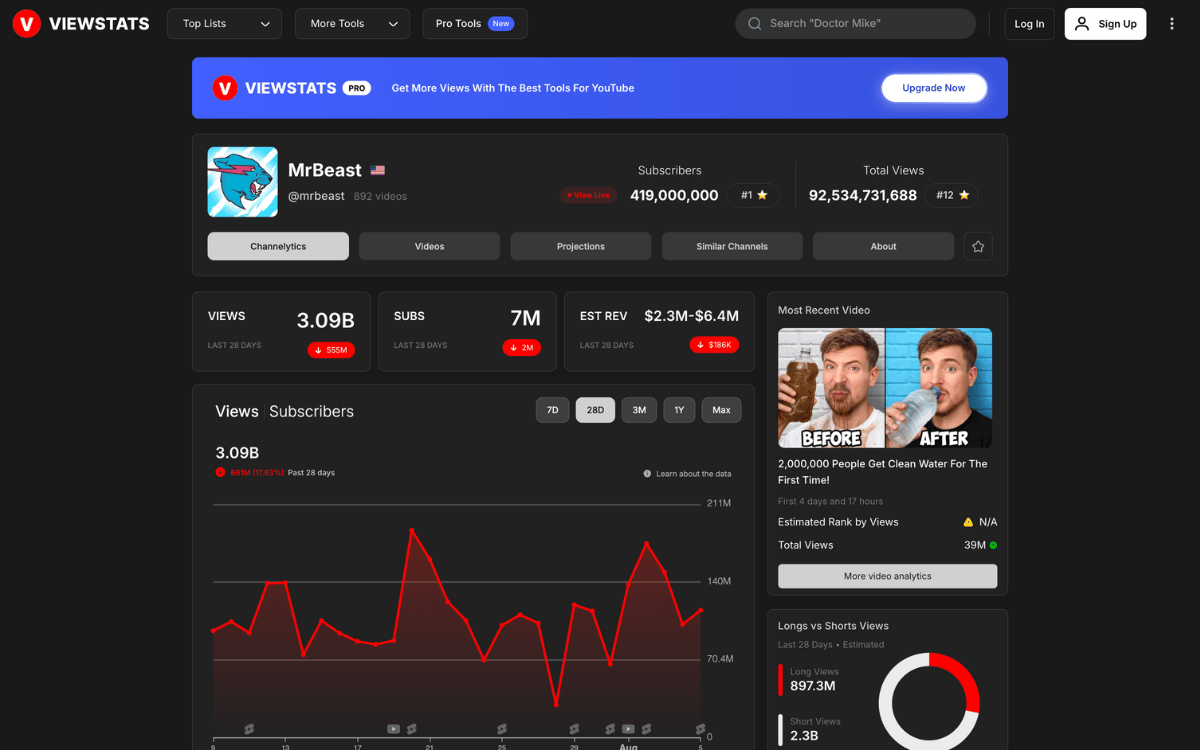This screenshot has width=1200, height=750.
Task: Select the Max time range
Action: click(x=722, y=410)
